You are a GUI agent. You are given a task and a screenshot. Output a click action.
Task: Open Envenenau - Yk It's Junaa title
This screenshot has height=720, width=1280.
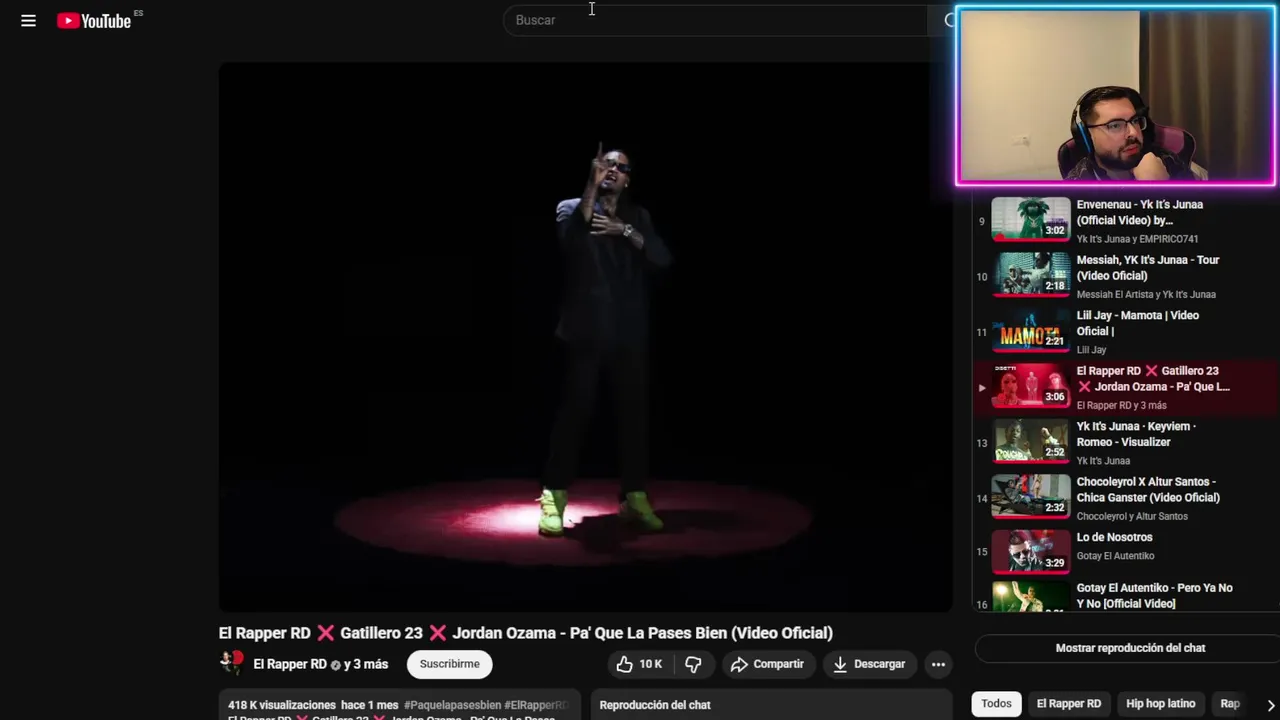(1139, 212)
